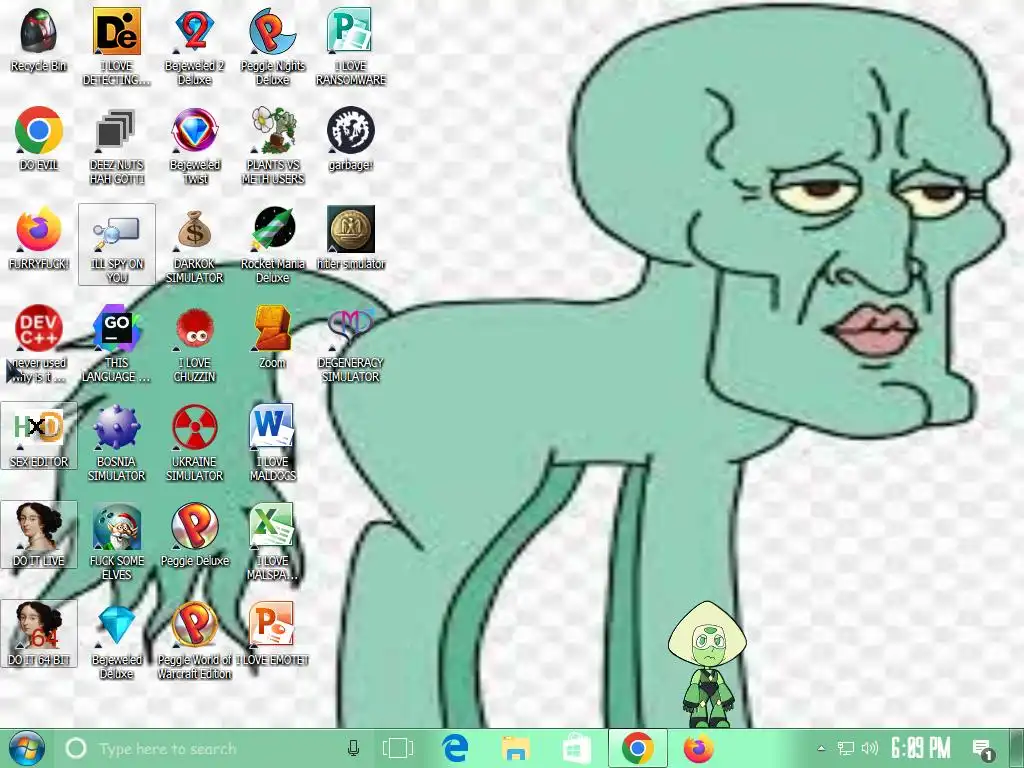Click the Type here to search box
This screenshot has width=1024, height=768.
[216, 748]
